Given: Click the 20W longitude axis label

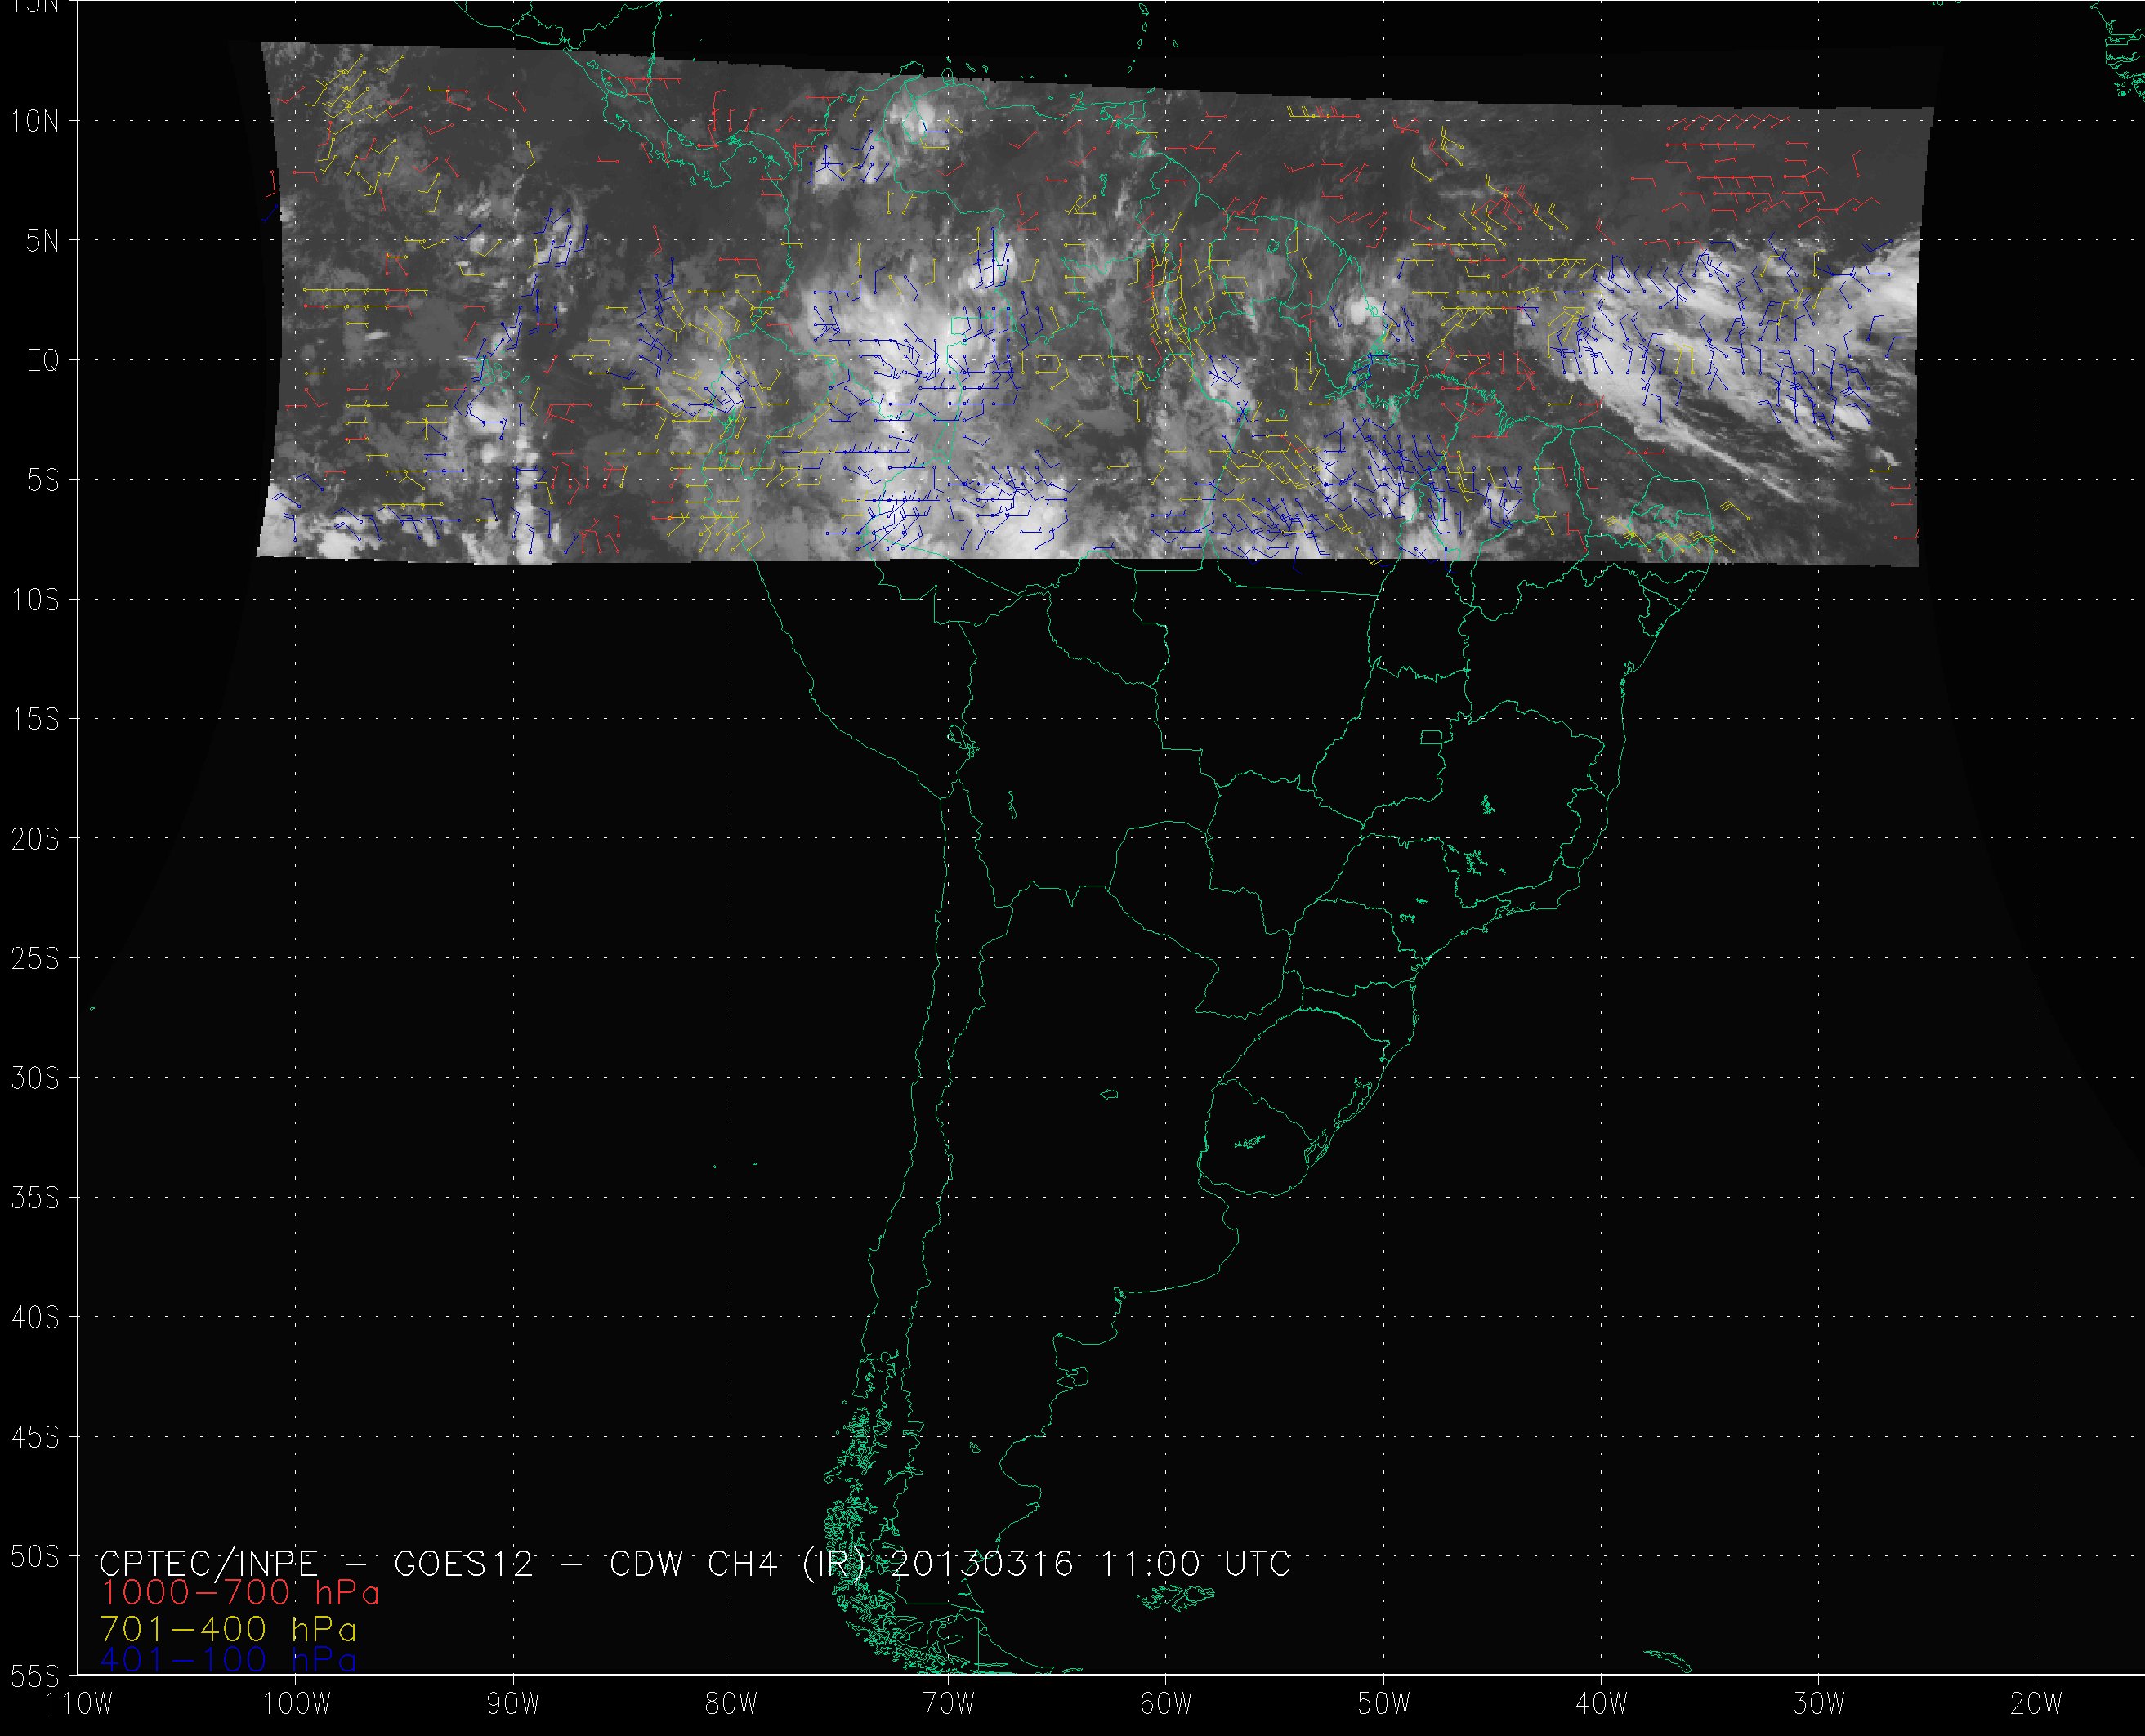Looking at the screenshot, I should tap(2036, 1704).
